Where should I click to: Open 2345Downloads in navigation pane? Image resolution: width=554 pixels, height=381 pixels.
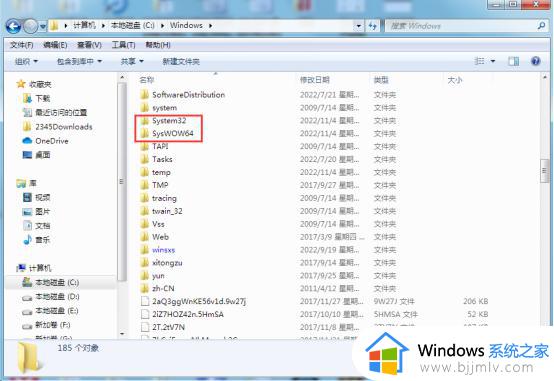click(57, 127)
